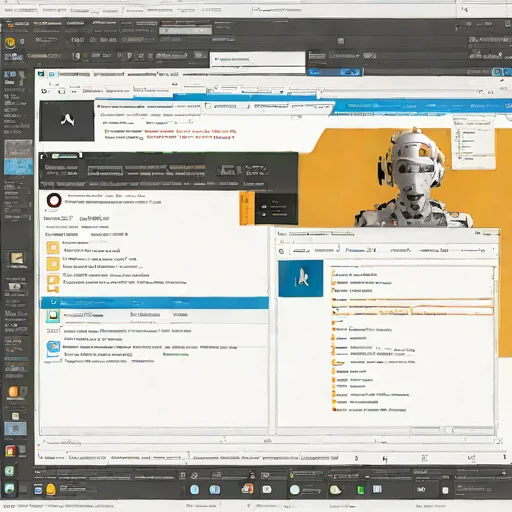Click the blue picture icon in the list
This screenshot has width=512, height=512.
tap(53, 348)
